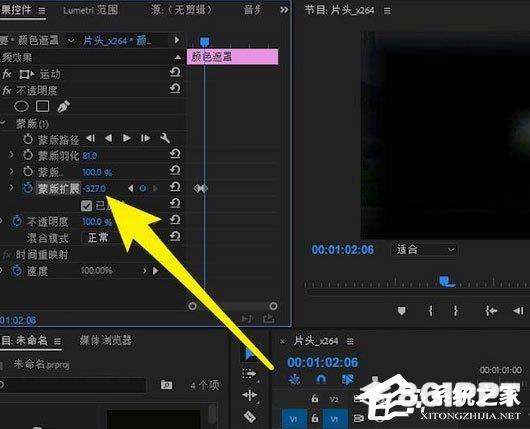
Task: Toggle 不透明度 stopwatch animation
Action: click(x=17, y=221)
